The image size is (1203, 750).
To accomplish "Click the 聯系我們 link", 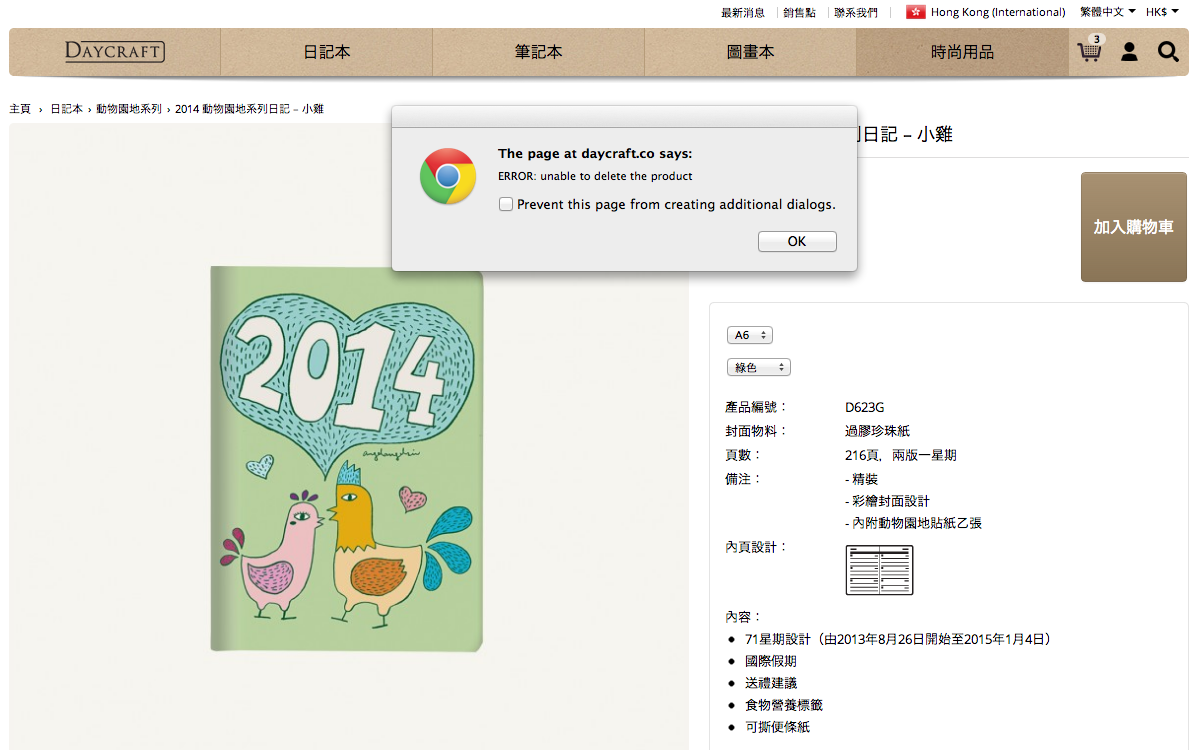I will click(856, 12).
